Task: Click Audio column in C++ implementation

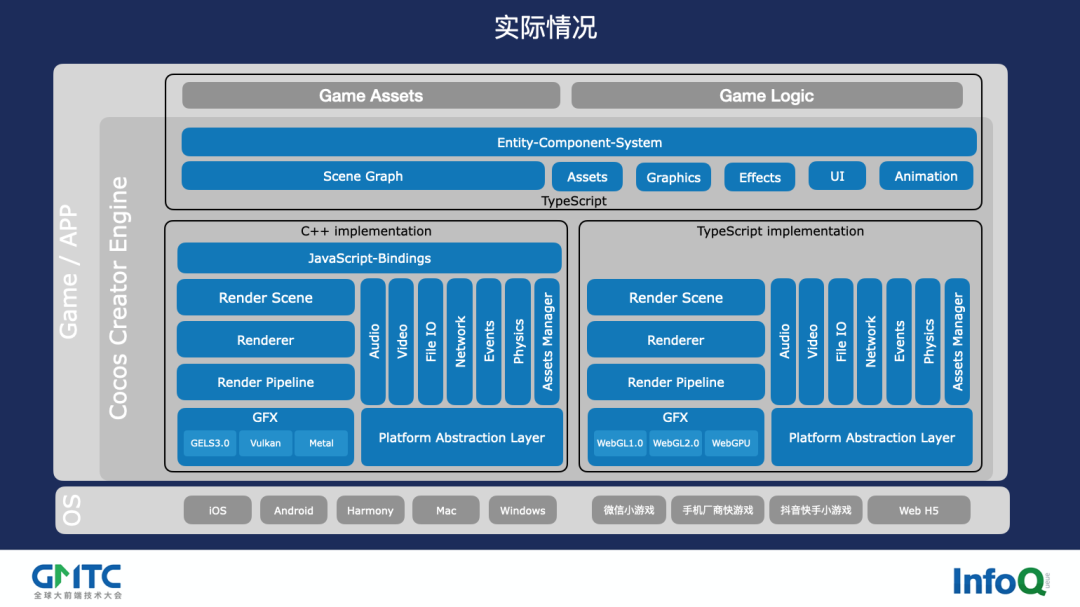Action: (x=373, y=342)
